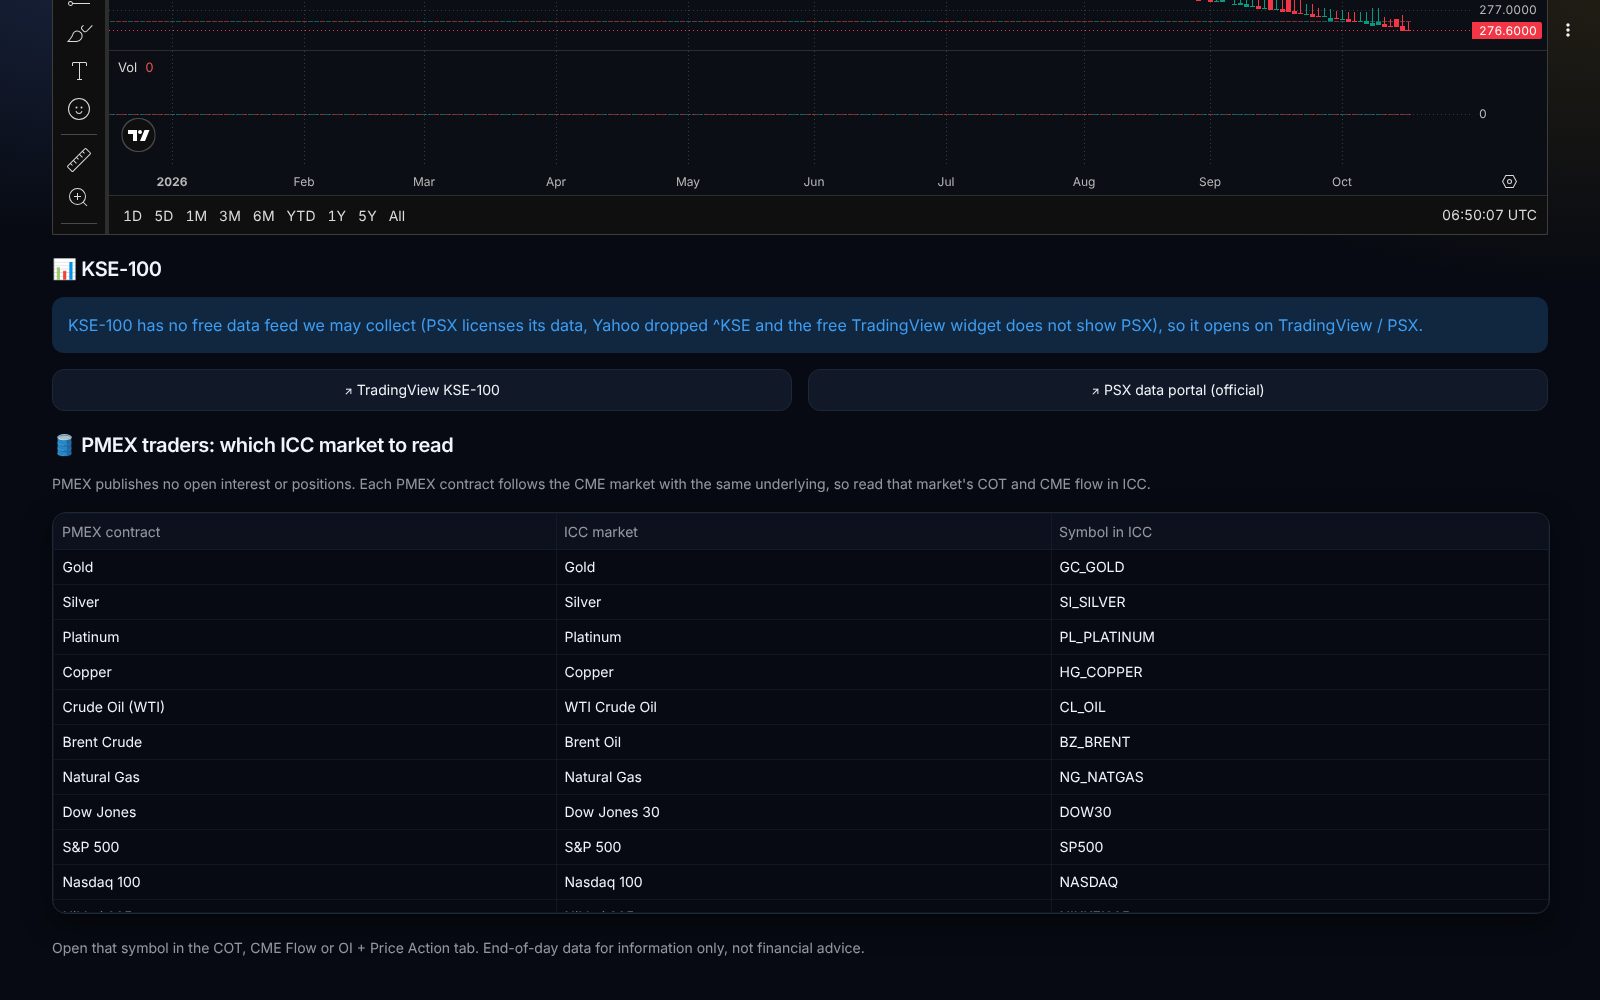Click the 276.6000 price label

pyautogui.click(x=1507, y=31)
